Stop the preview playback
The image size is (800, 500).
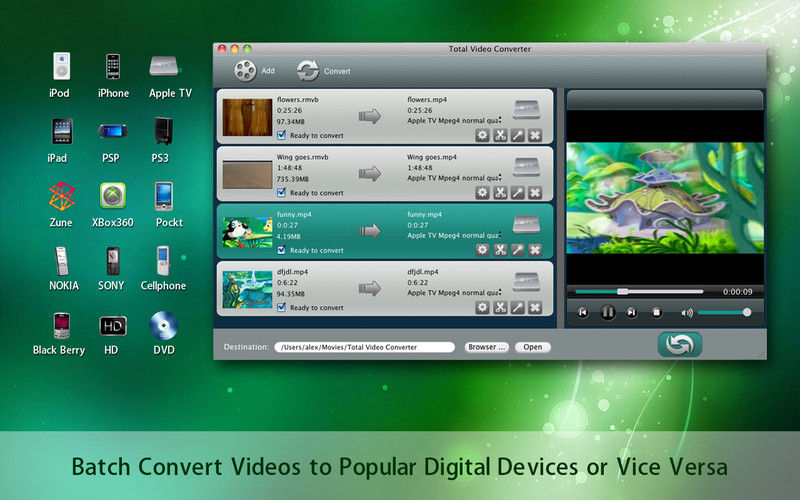tap(657, 312)
